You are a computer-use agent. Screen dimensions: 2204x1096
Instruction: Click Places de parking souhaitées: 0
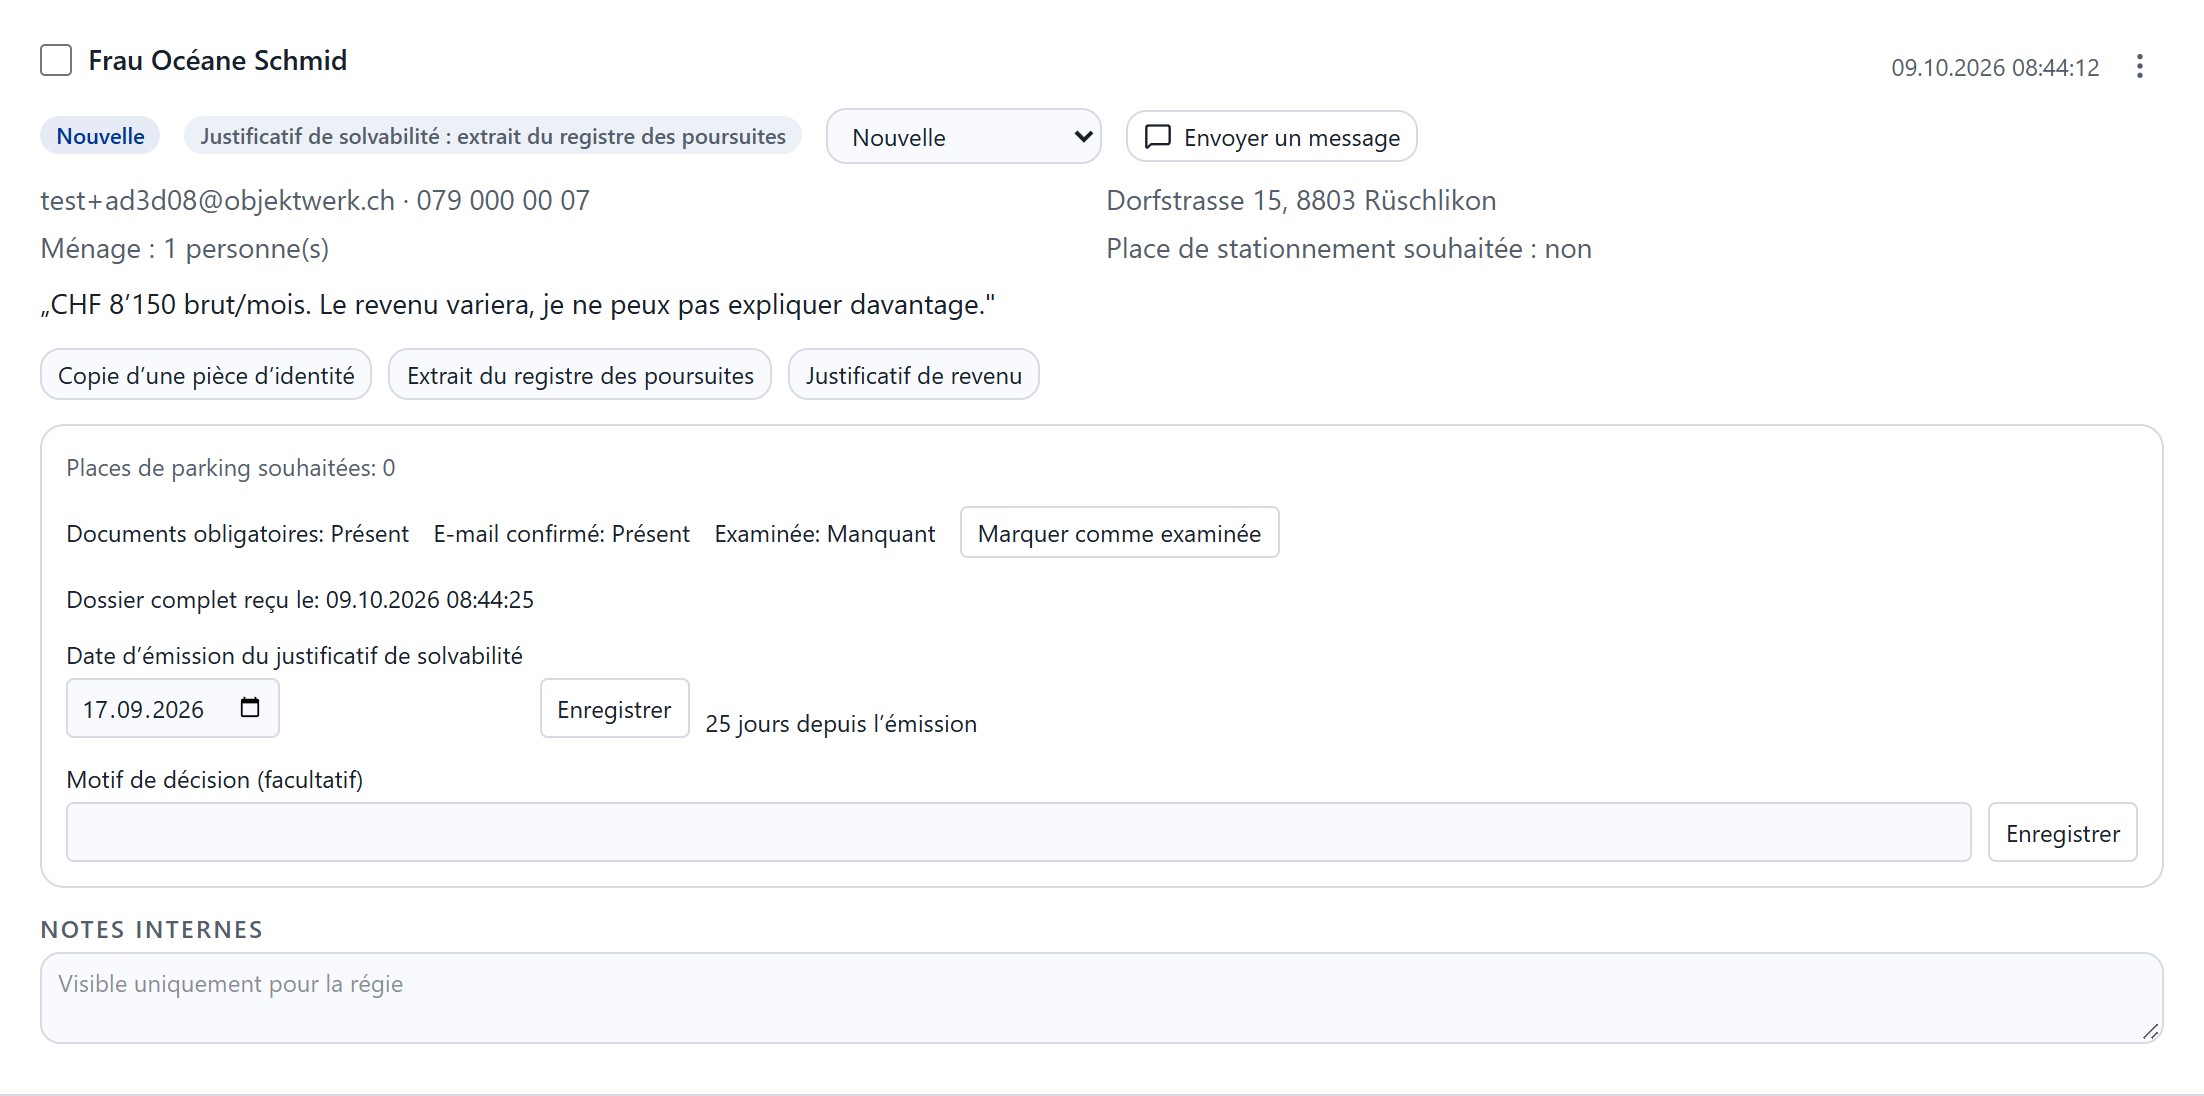tap(231, 467)
